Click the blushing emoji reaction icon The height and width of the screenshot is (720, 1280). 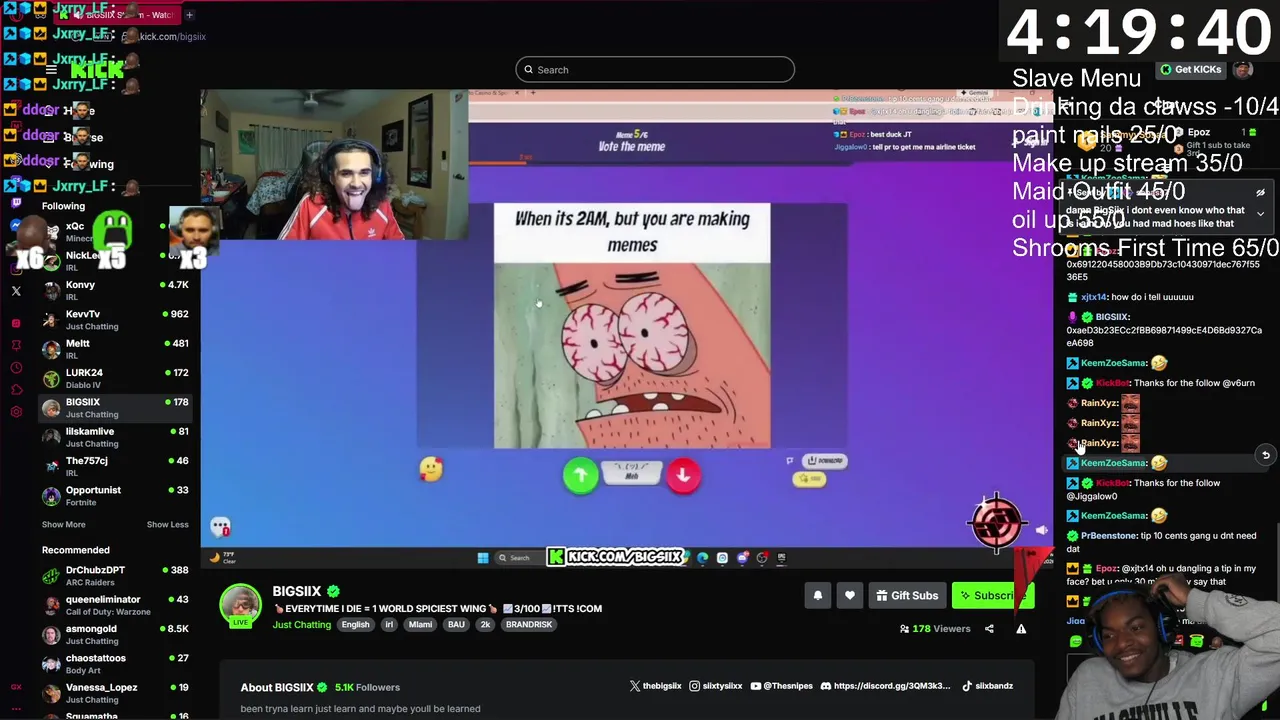click(431, 468)
